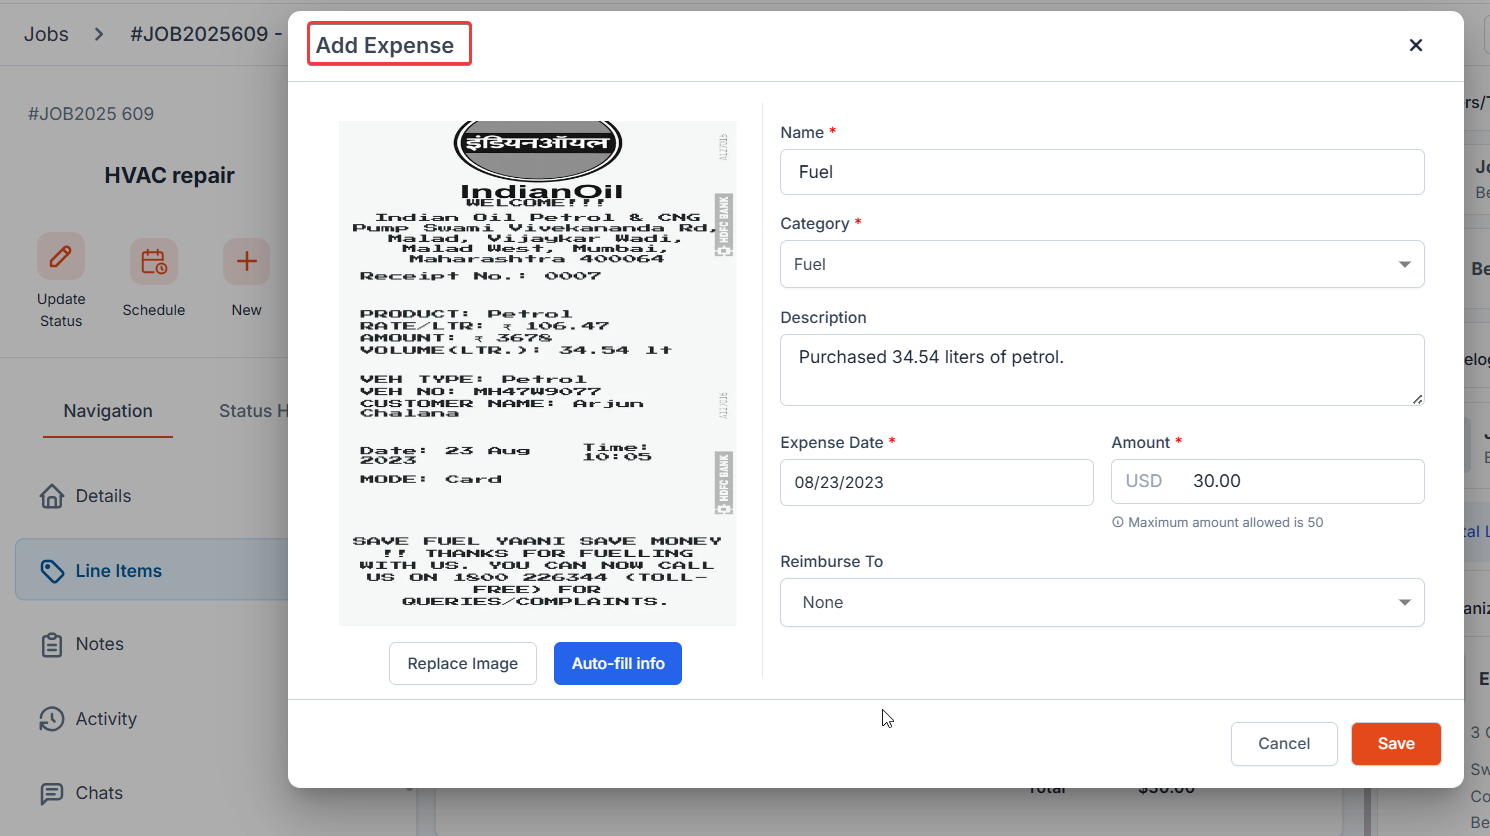Viewport: 1490px width, 836px height.
Task: Click the USD currency label
Action: click(x=1144, y=481)
